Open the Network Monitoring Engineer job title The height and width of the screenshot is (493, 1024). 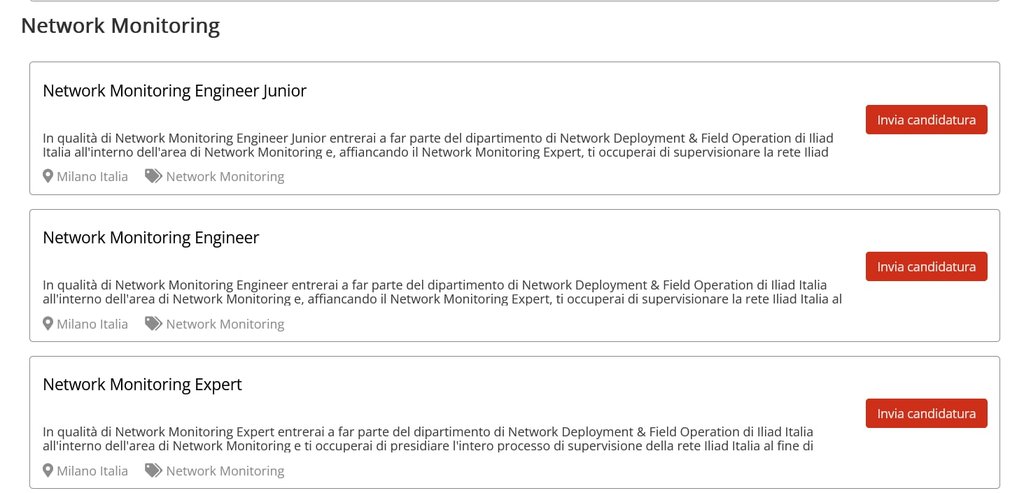[x=151, y=238]
